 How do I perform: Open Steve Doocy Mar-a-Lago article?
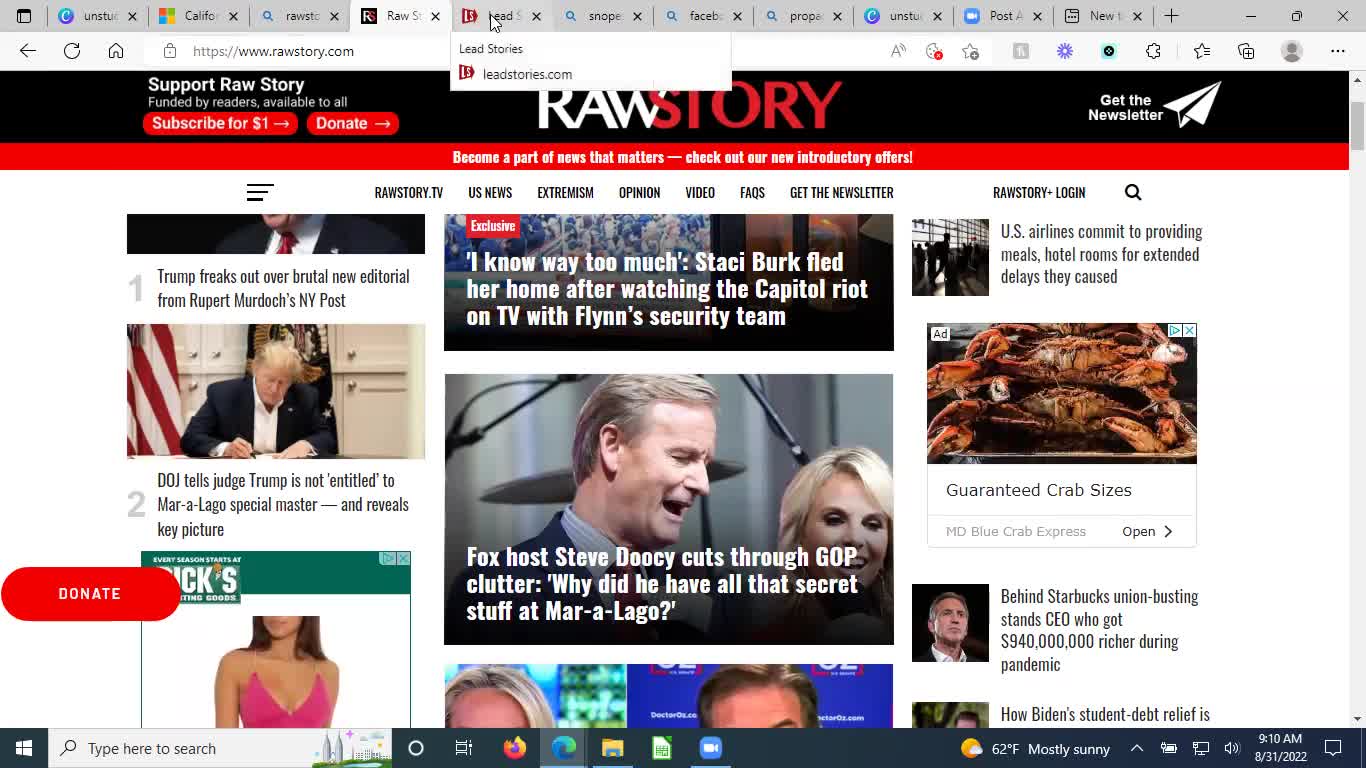[662, 584]
